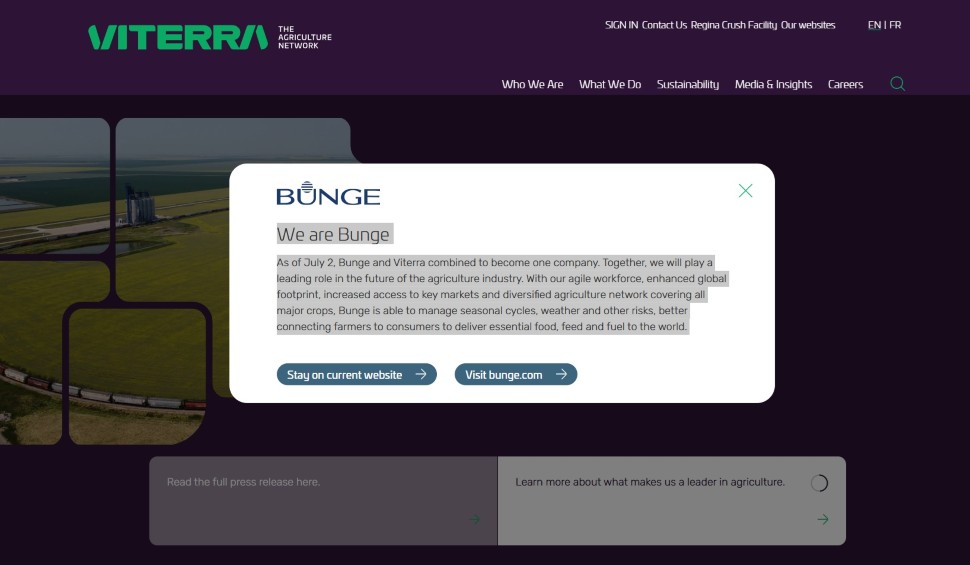Open the What We Do menu
The width and height of the screenshot is (970, 565).
pyautogui.click(x=610, y=84)
